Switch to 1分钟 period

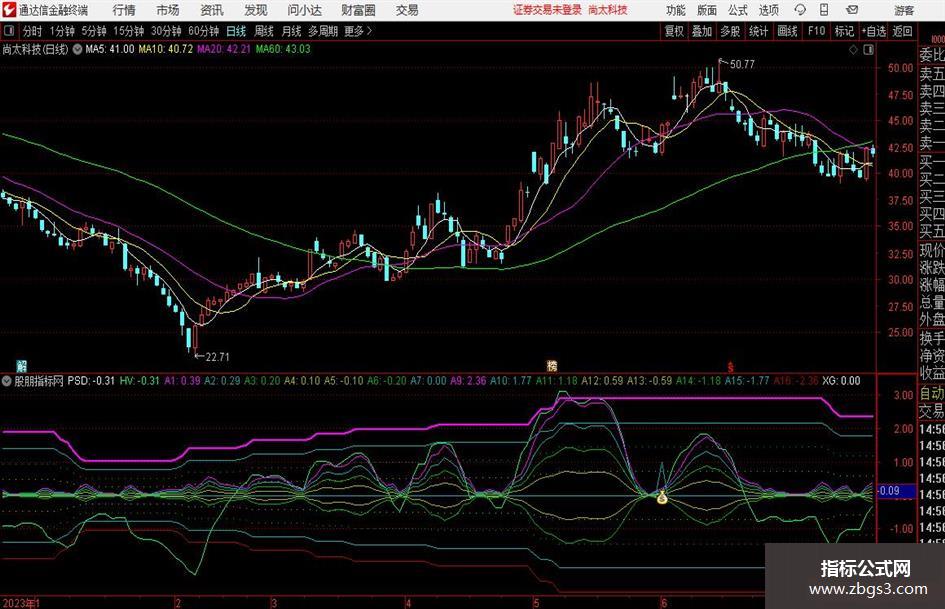click(x=61, y=31)
